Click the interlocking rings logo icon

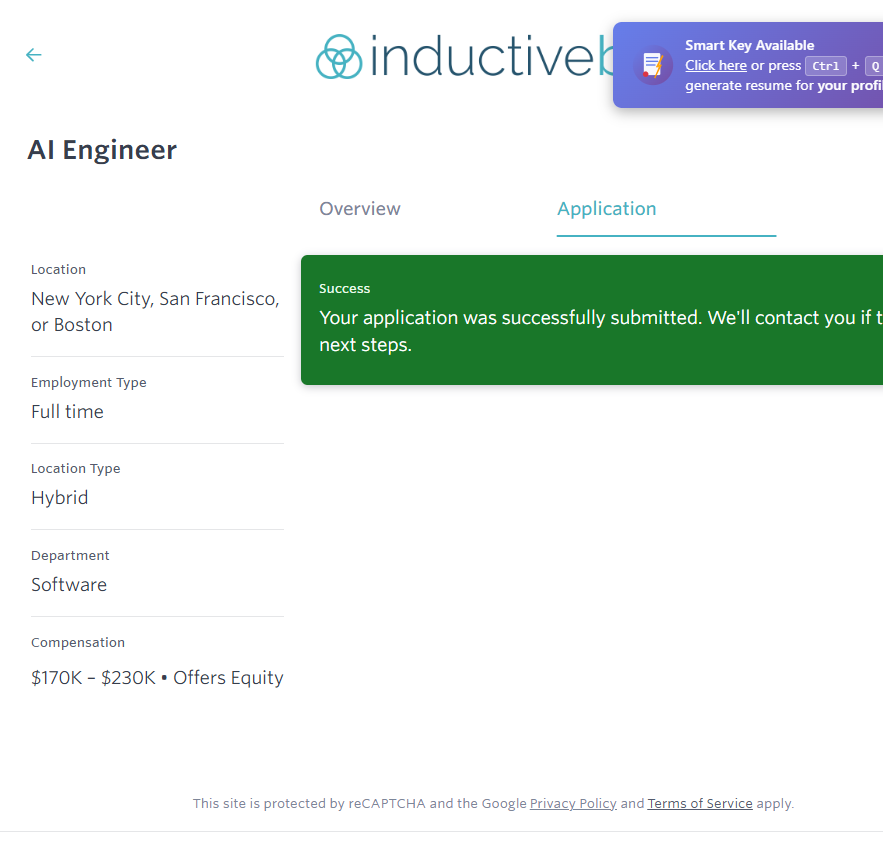(x=338, y=57)
